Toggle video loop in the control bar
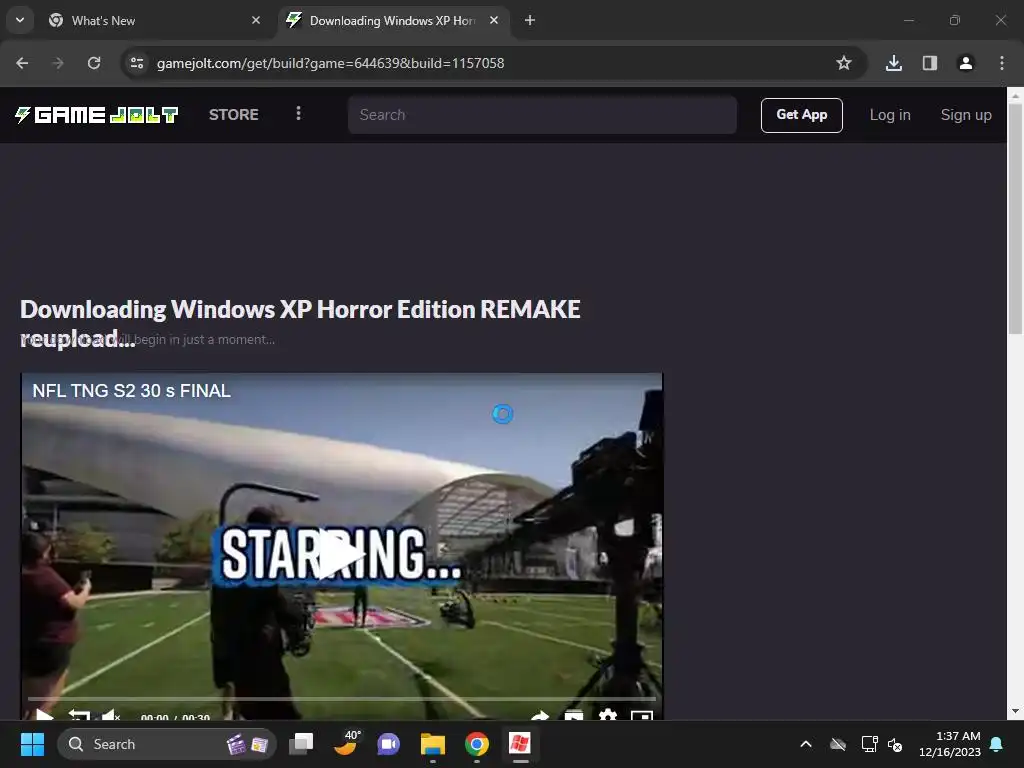Image resolution: width=1024 pixels, height=768 pixels. (x=79, y=715)
